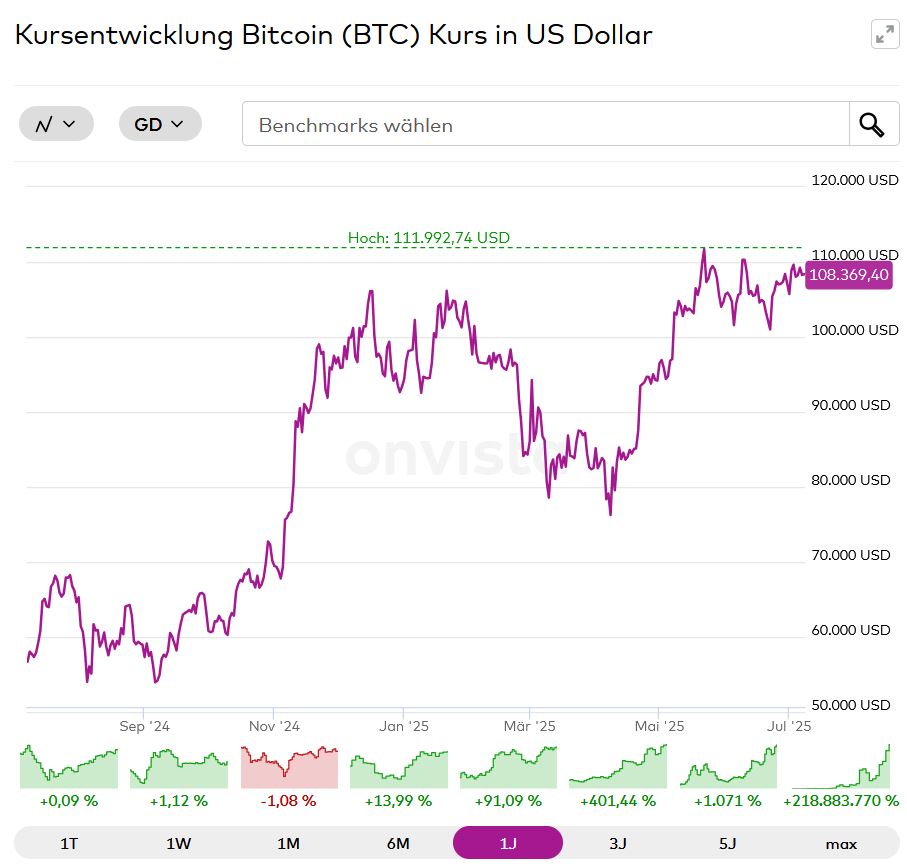Click the Hoch 111.992,74 USD marker
The height and width of the screenshot is (868, 907).
click(x=429, y=238)
